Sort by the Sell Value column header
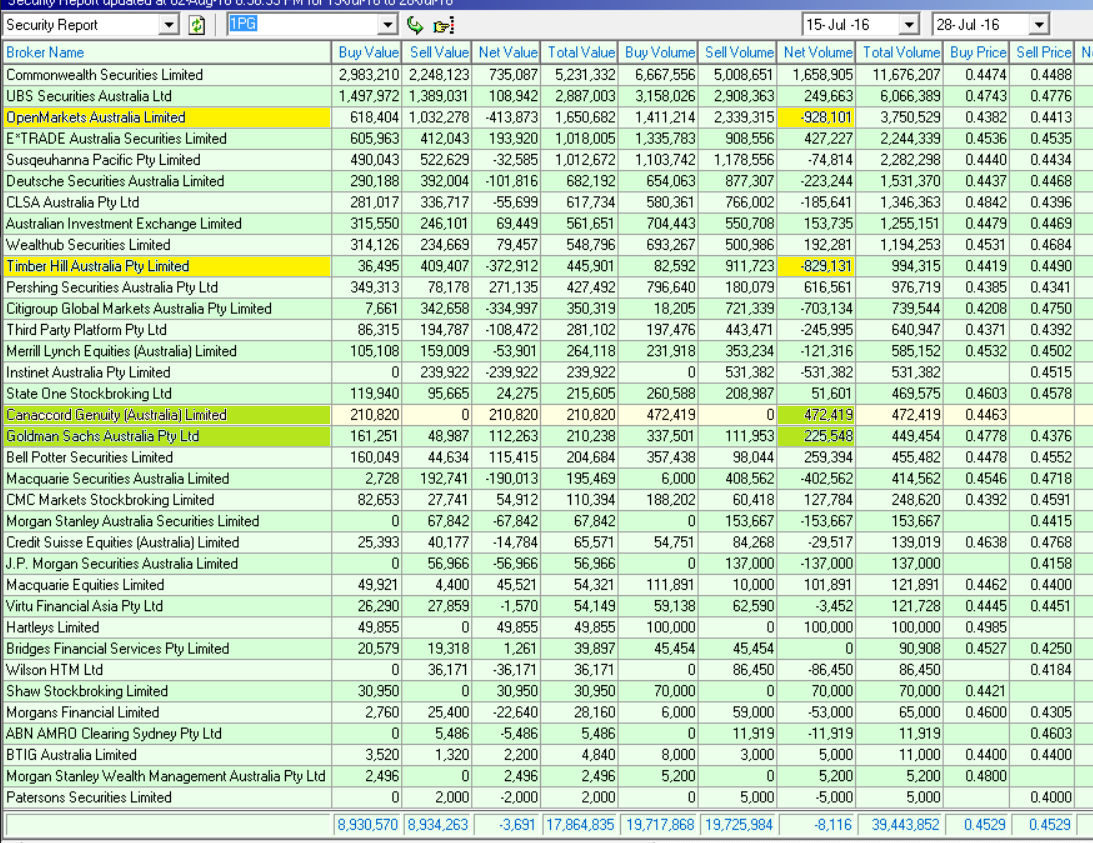This screenshot has height=843, width=1093. (x=439, y=52)
